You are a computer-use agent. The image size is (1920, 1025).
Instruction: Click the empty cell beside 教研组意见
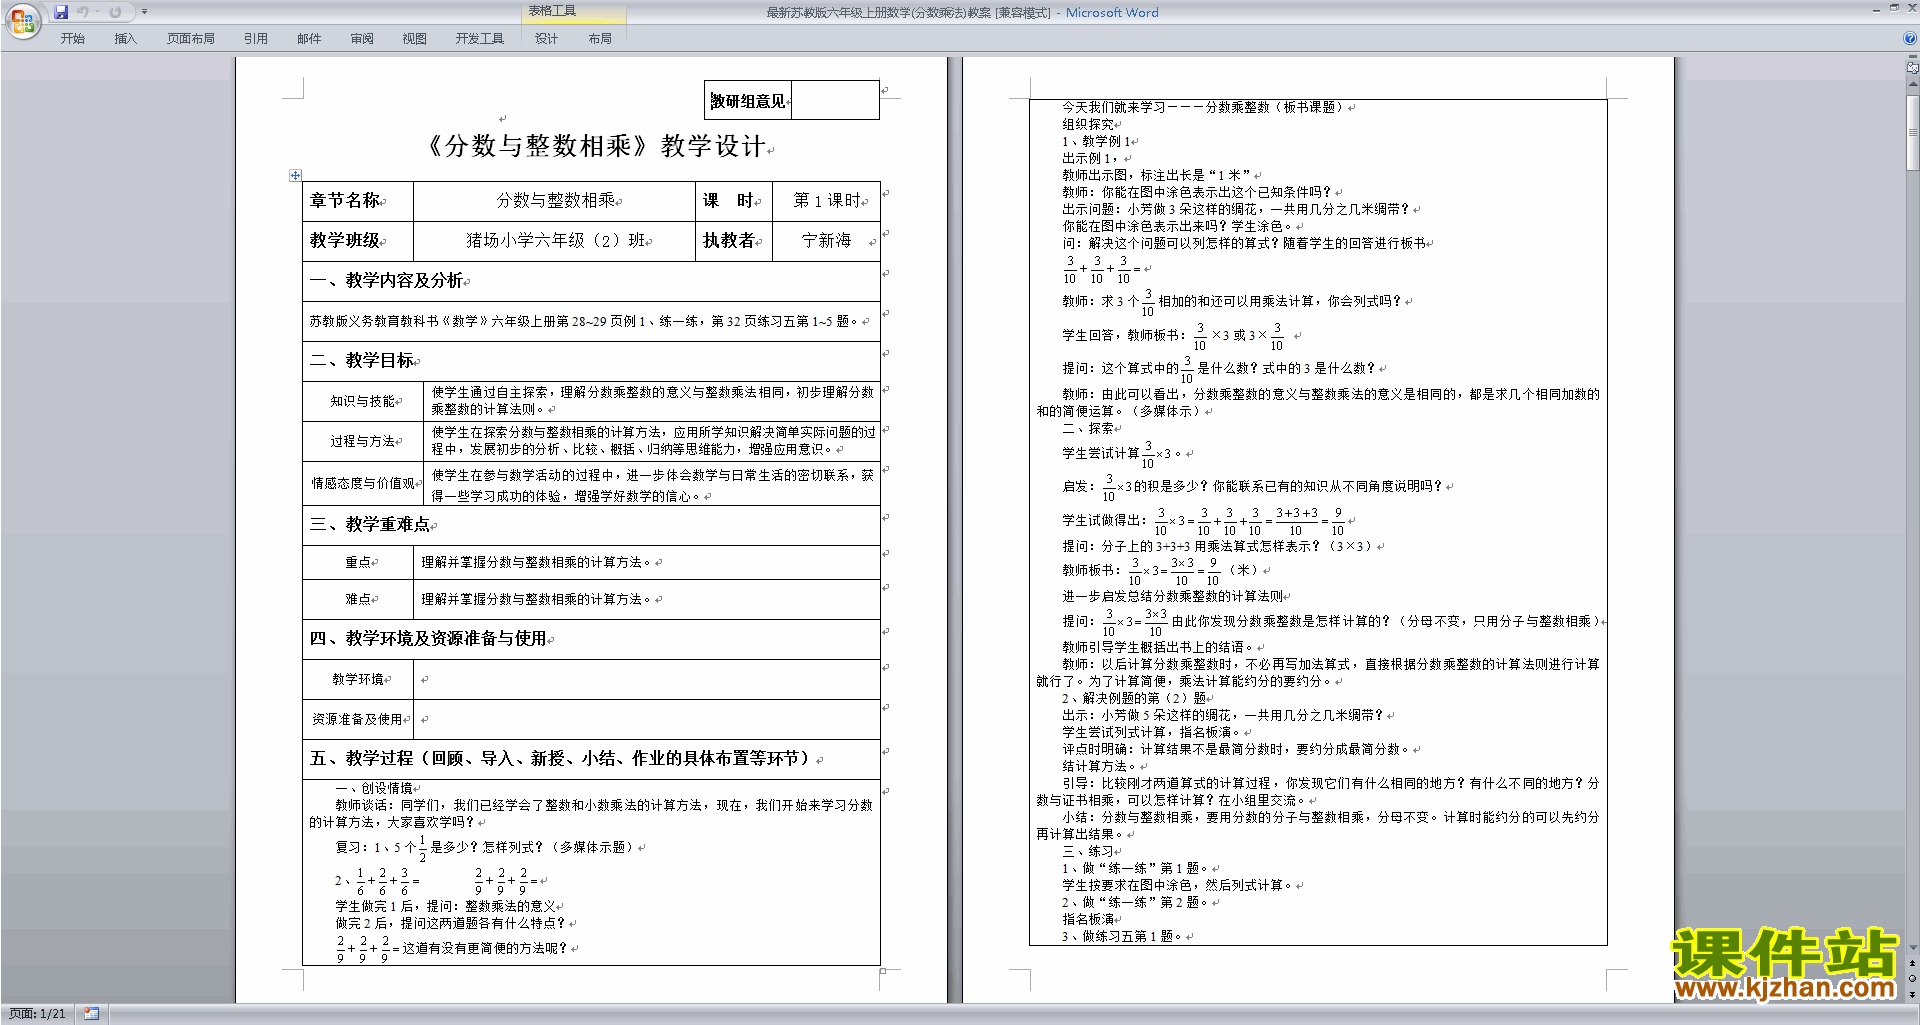click(x=835, y=101)
